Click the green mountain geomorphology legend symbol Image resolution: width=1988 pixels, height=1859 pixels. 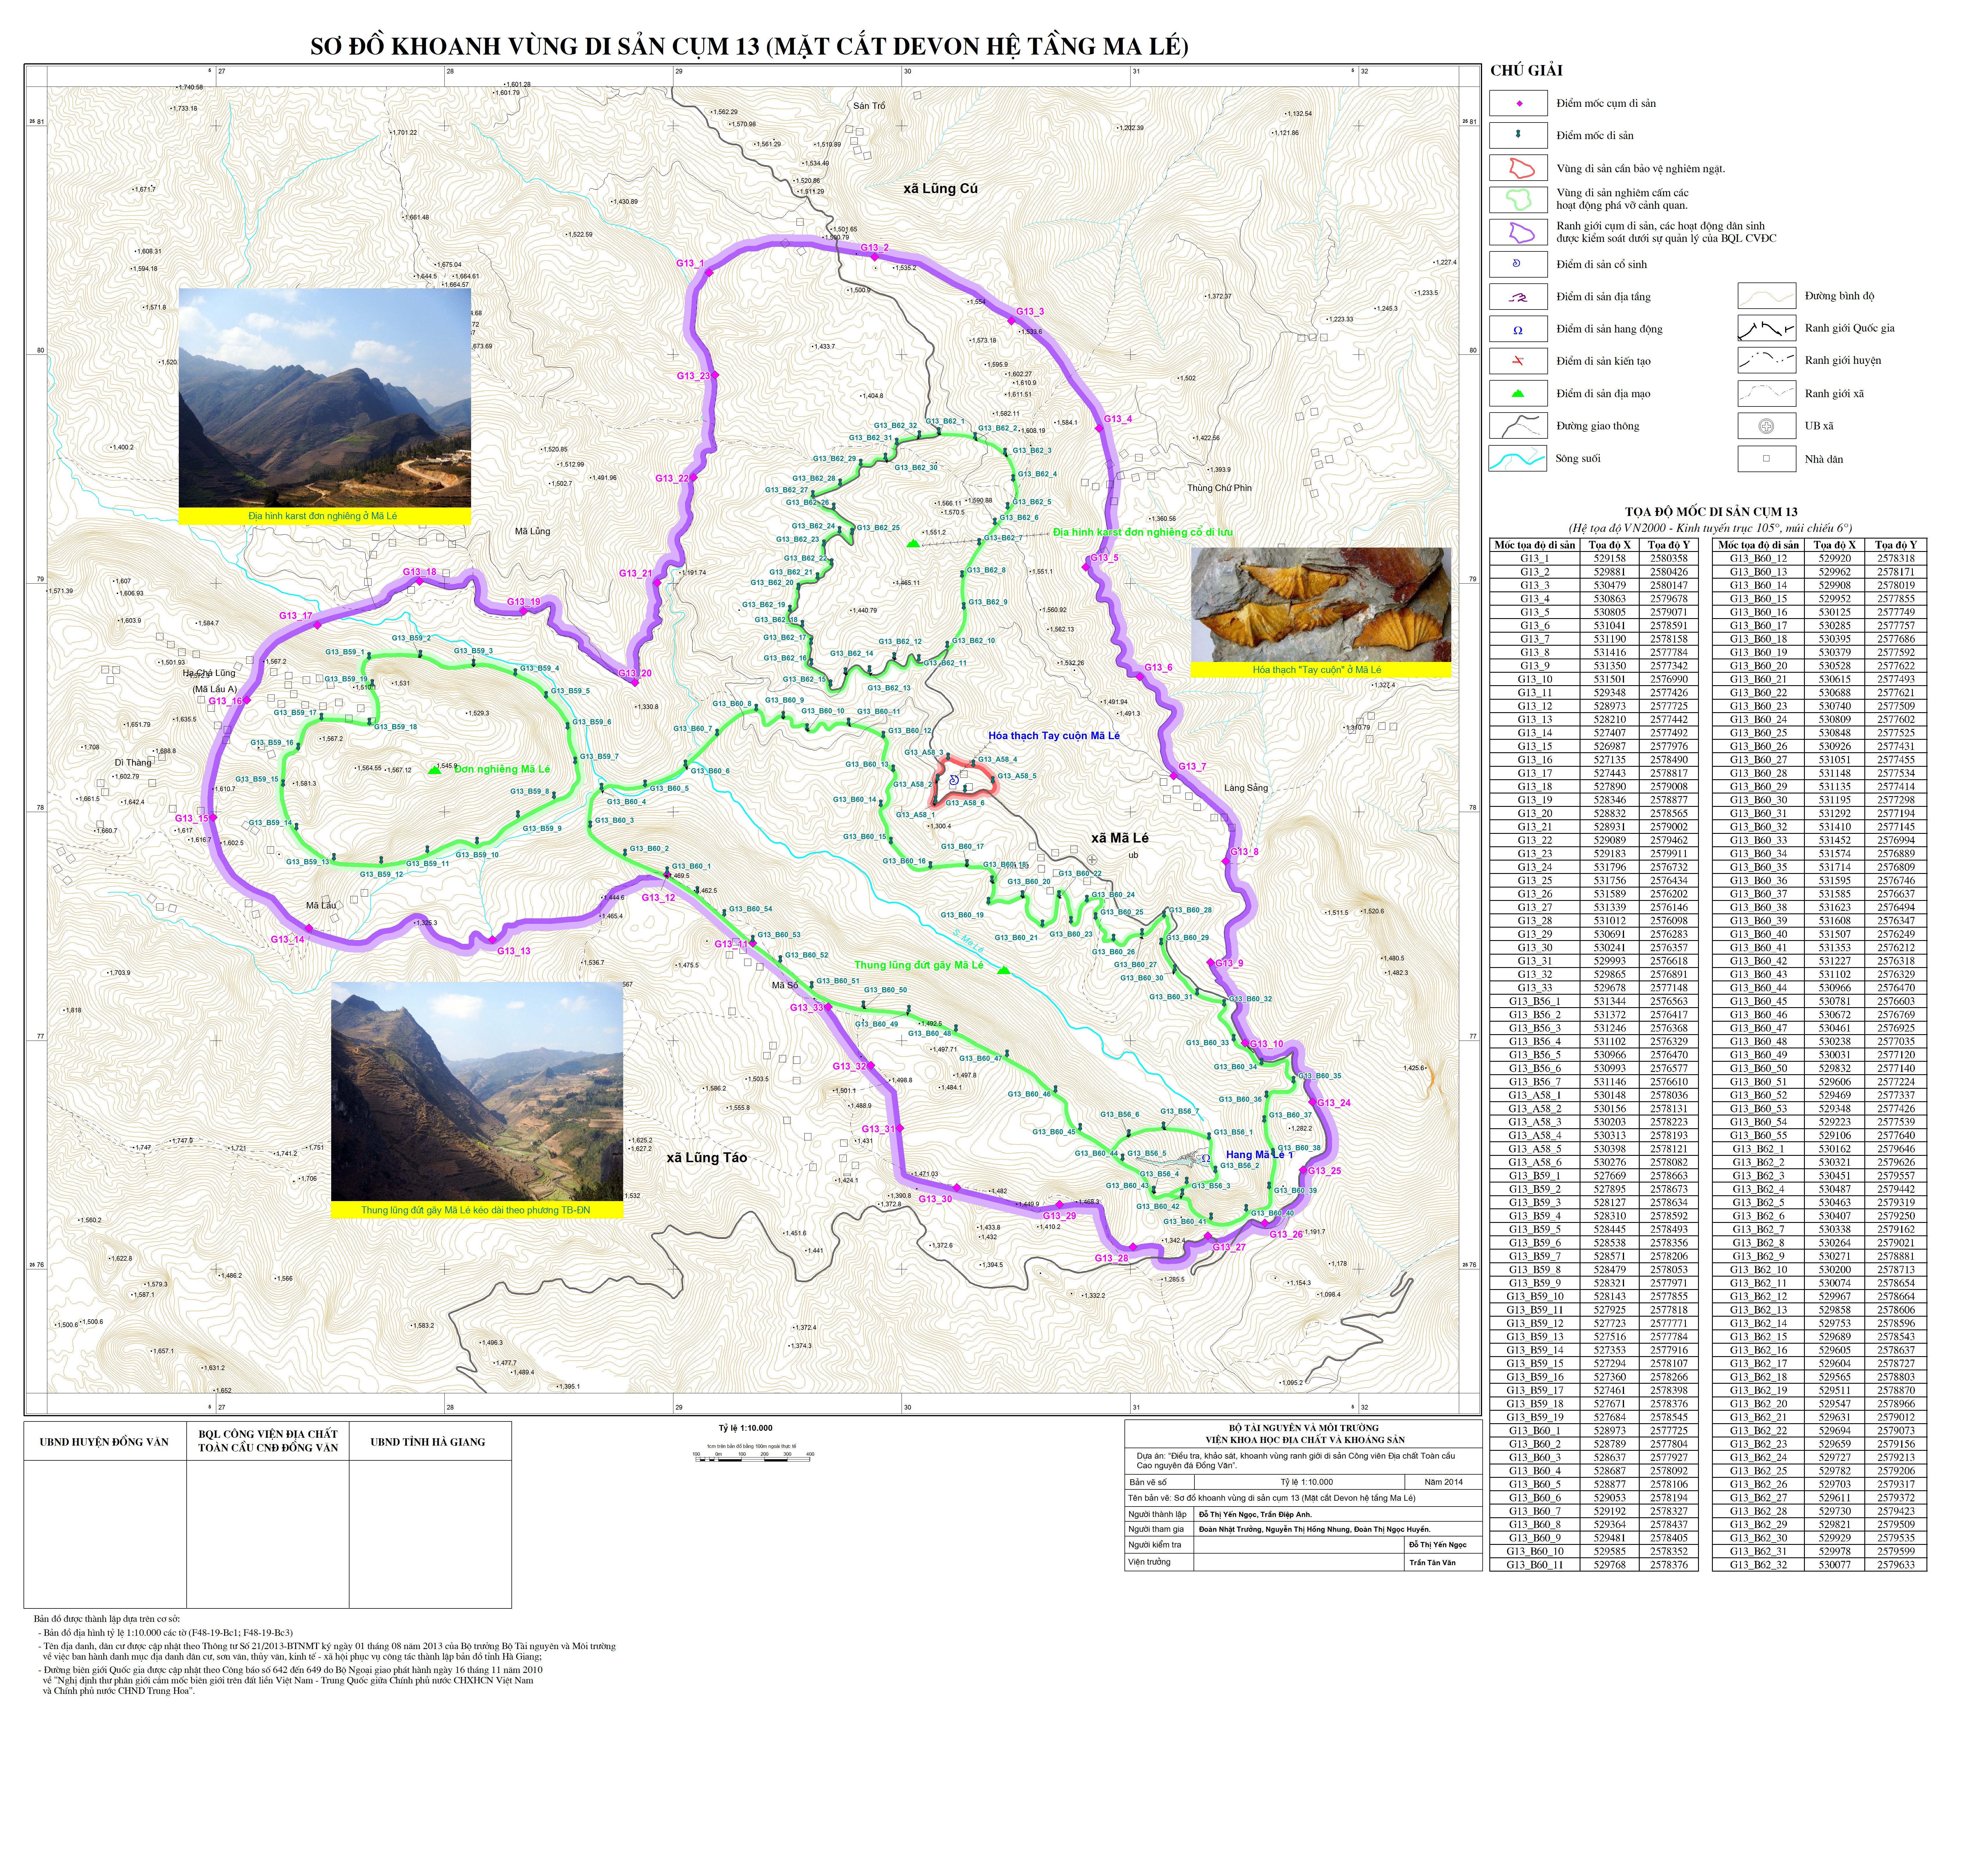pos(1518,393)
